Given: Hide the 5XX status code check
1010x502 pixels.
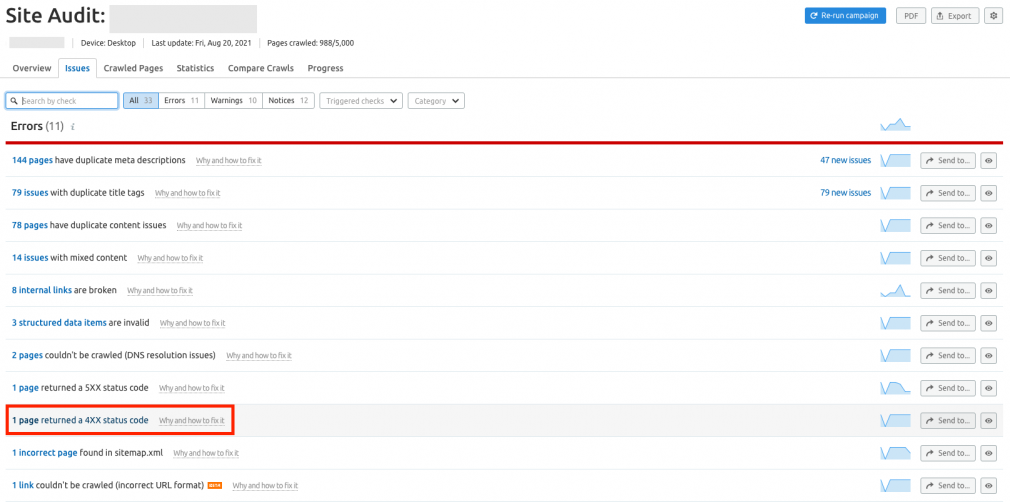Looking at the screenshot, I should pyautogui.click(x=988, y=388).
